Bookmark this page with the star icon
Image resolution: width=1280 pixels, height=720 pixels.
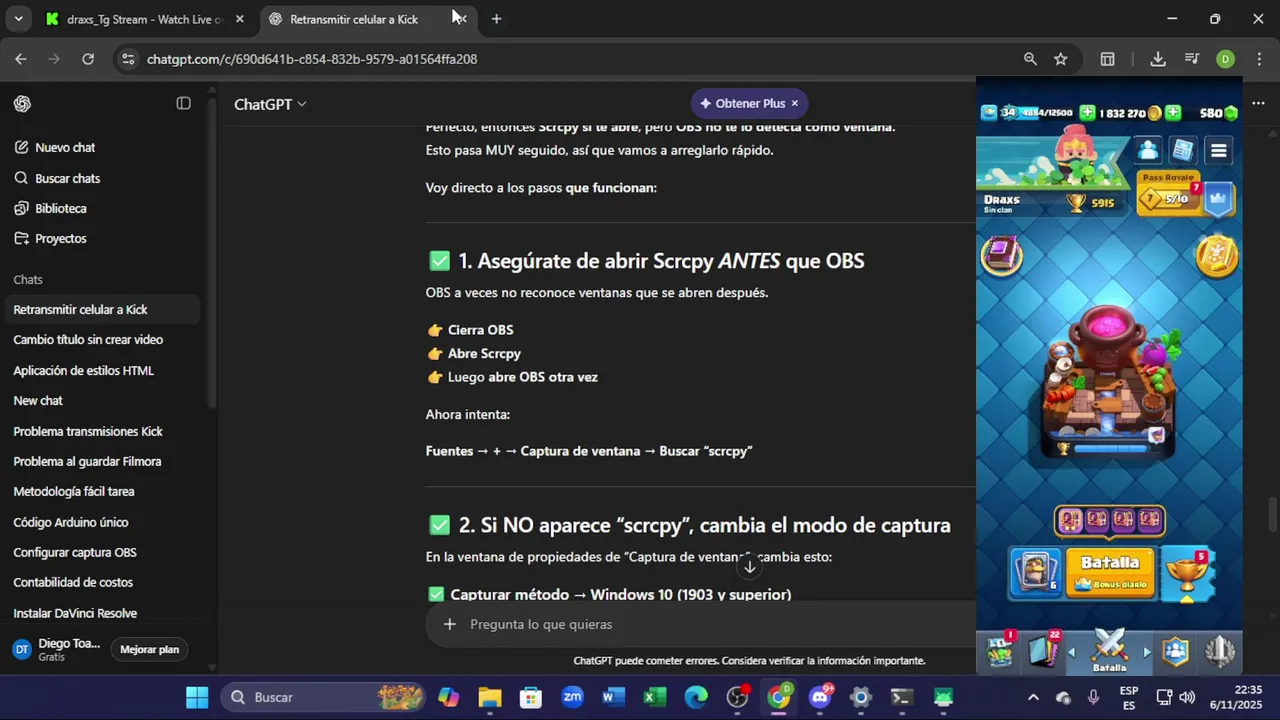click(1060, 59)
